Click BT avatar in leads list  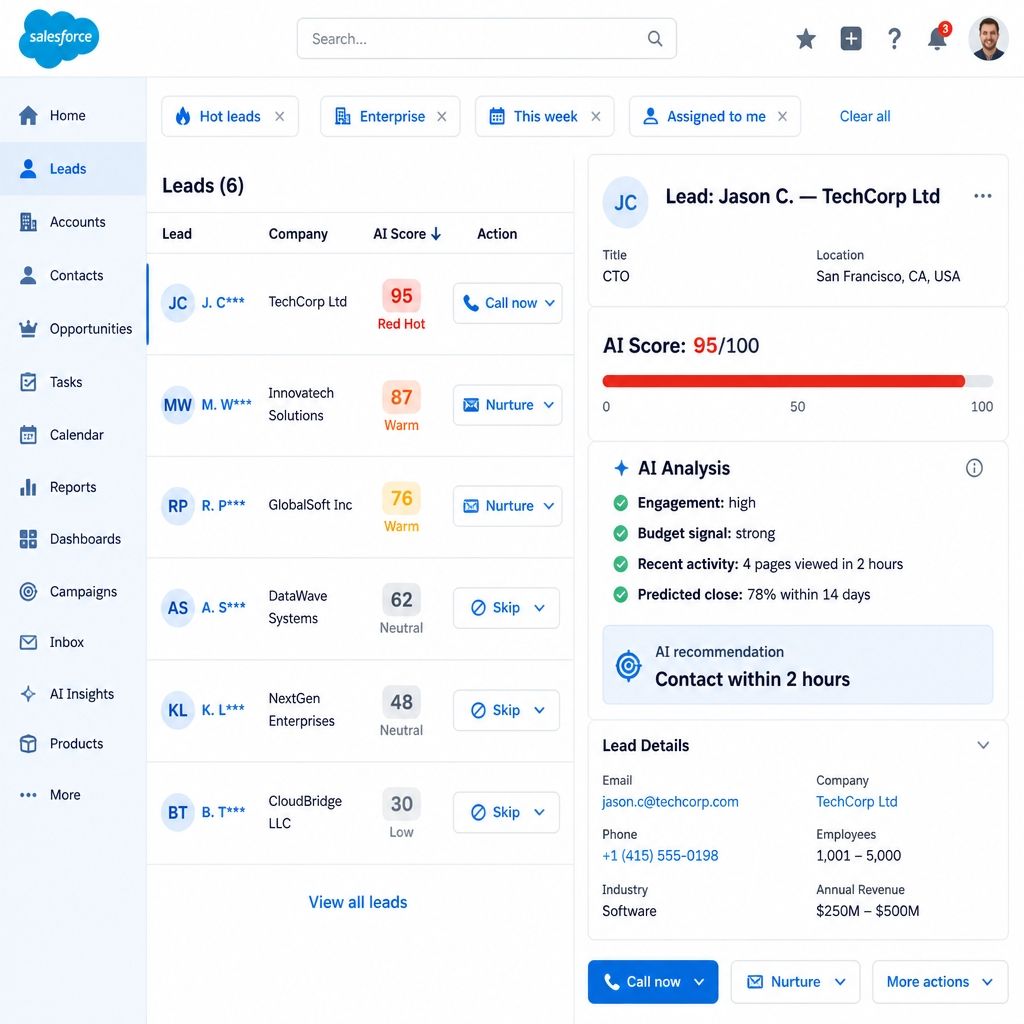coord(178,812)
